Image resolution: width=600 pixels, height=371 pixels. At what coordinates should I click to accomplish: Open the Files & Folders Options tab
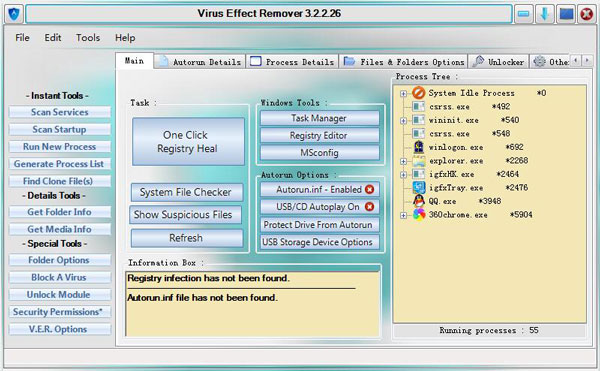pos(404,62)
